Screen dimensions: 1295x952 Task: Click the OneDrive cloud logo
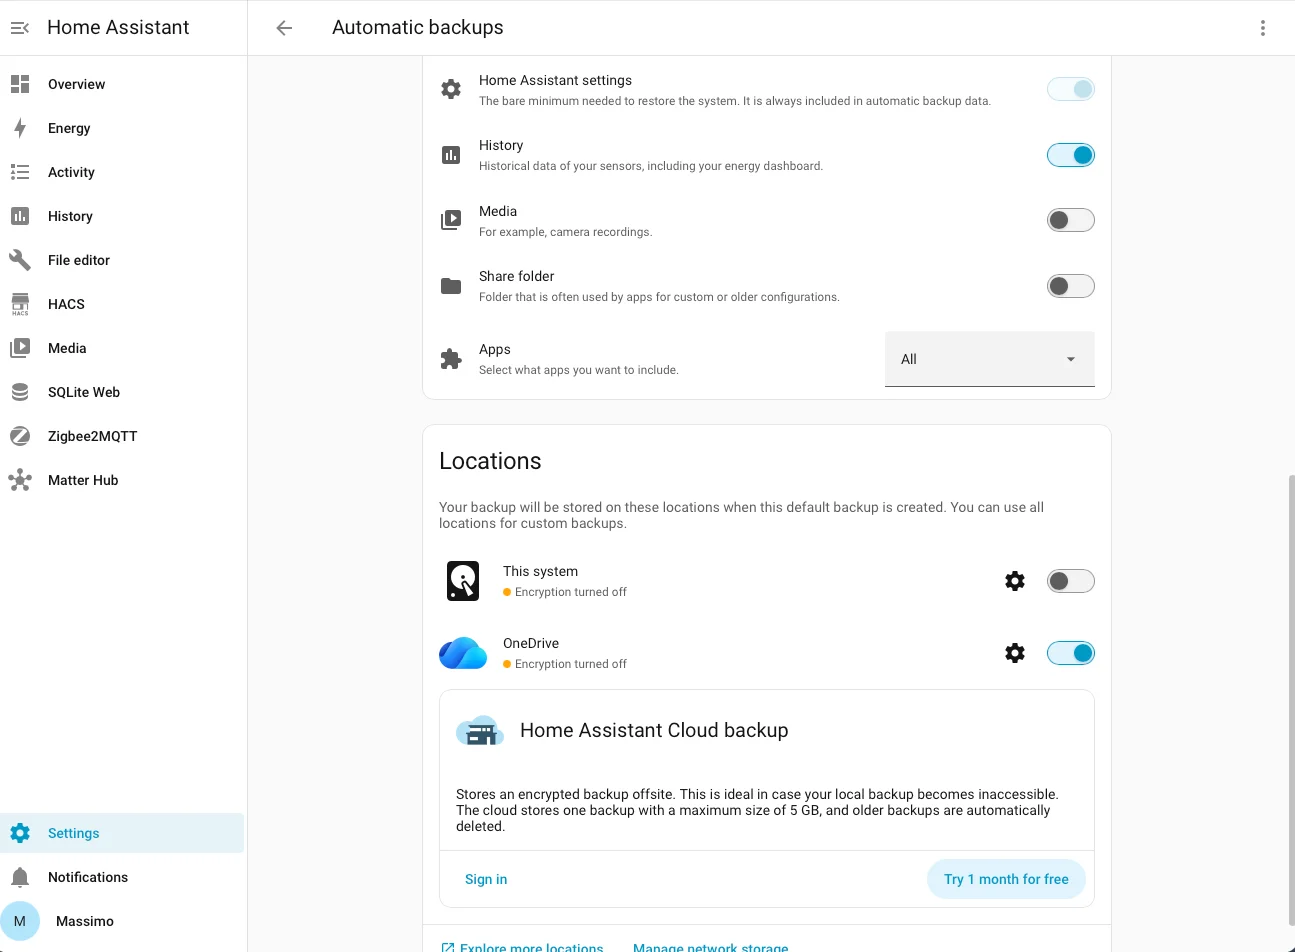coord(463,653)
